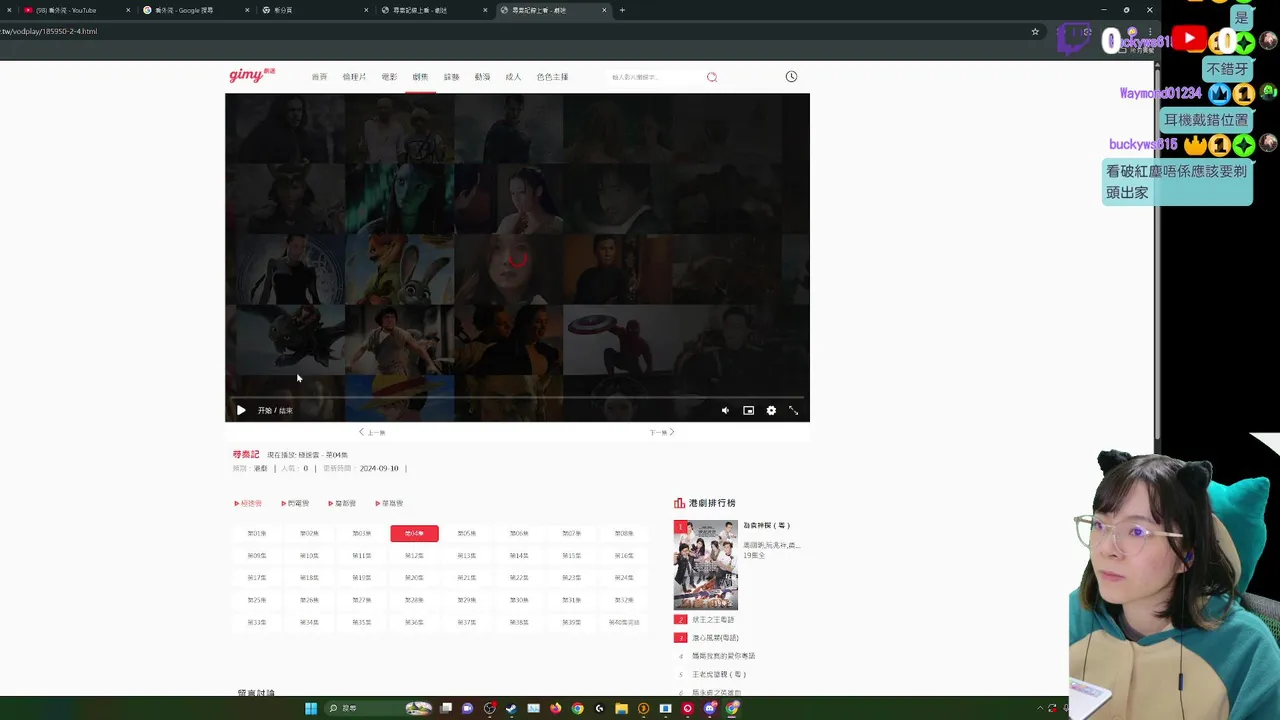The width and height of the screenshot is (1280, 720).
Task: Click the video progress bar
Action: tap(517, 397)
